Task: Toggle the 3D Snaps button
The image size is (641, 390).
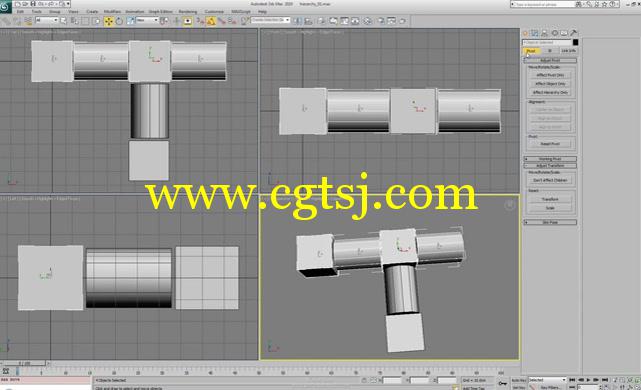Action: click(x=200, y=21)
